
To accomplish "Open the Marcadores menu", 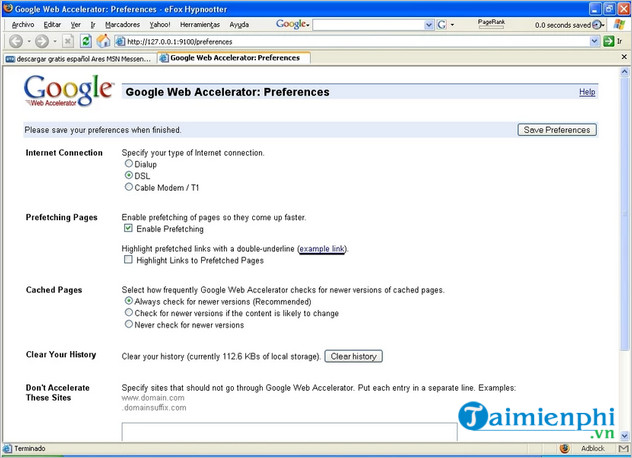I will coord(122,25).
